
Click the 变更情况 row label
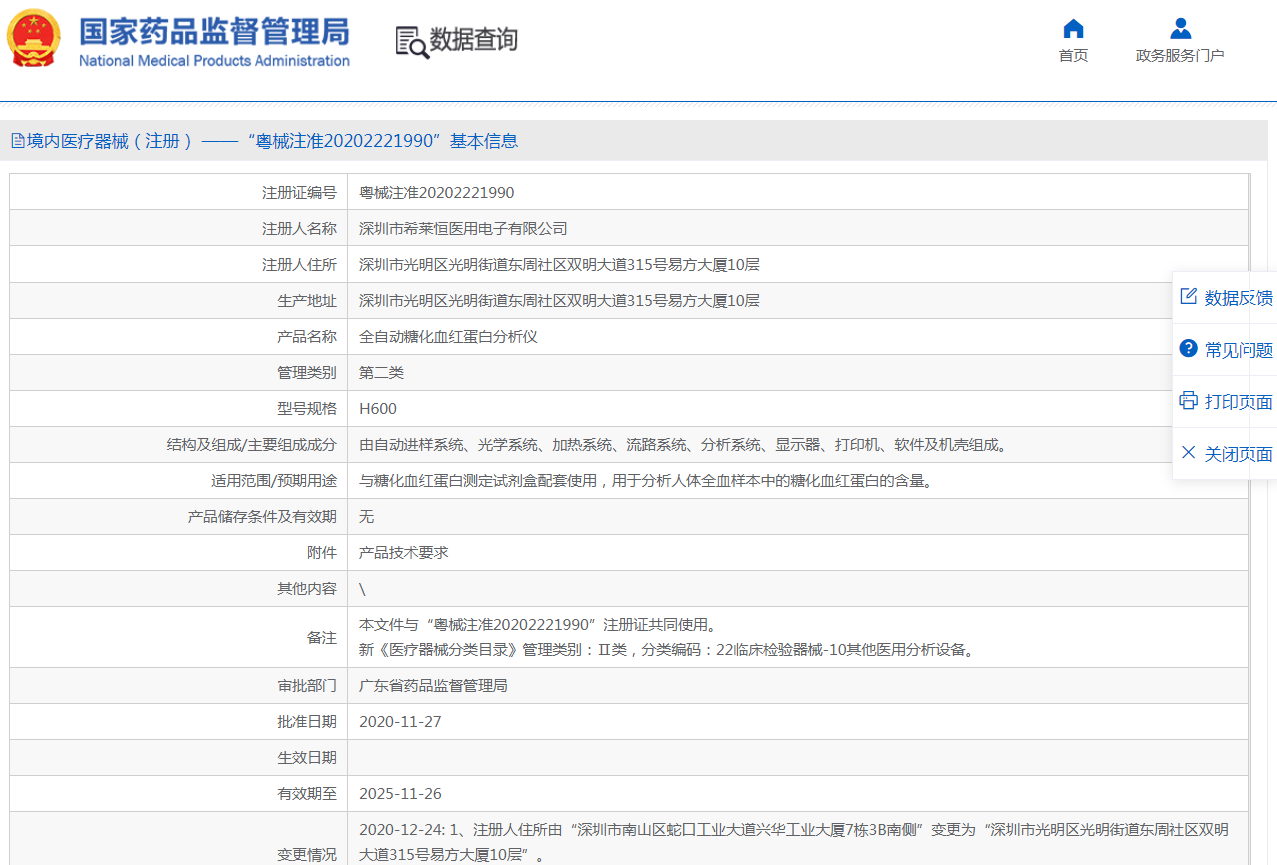(307, 854)
